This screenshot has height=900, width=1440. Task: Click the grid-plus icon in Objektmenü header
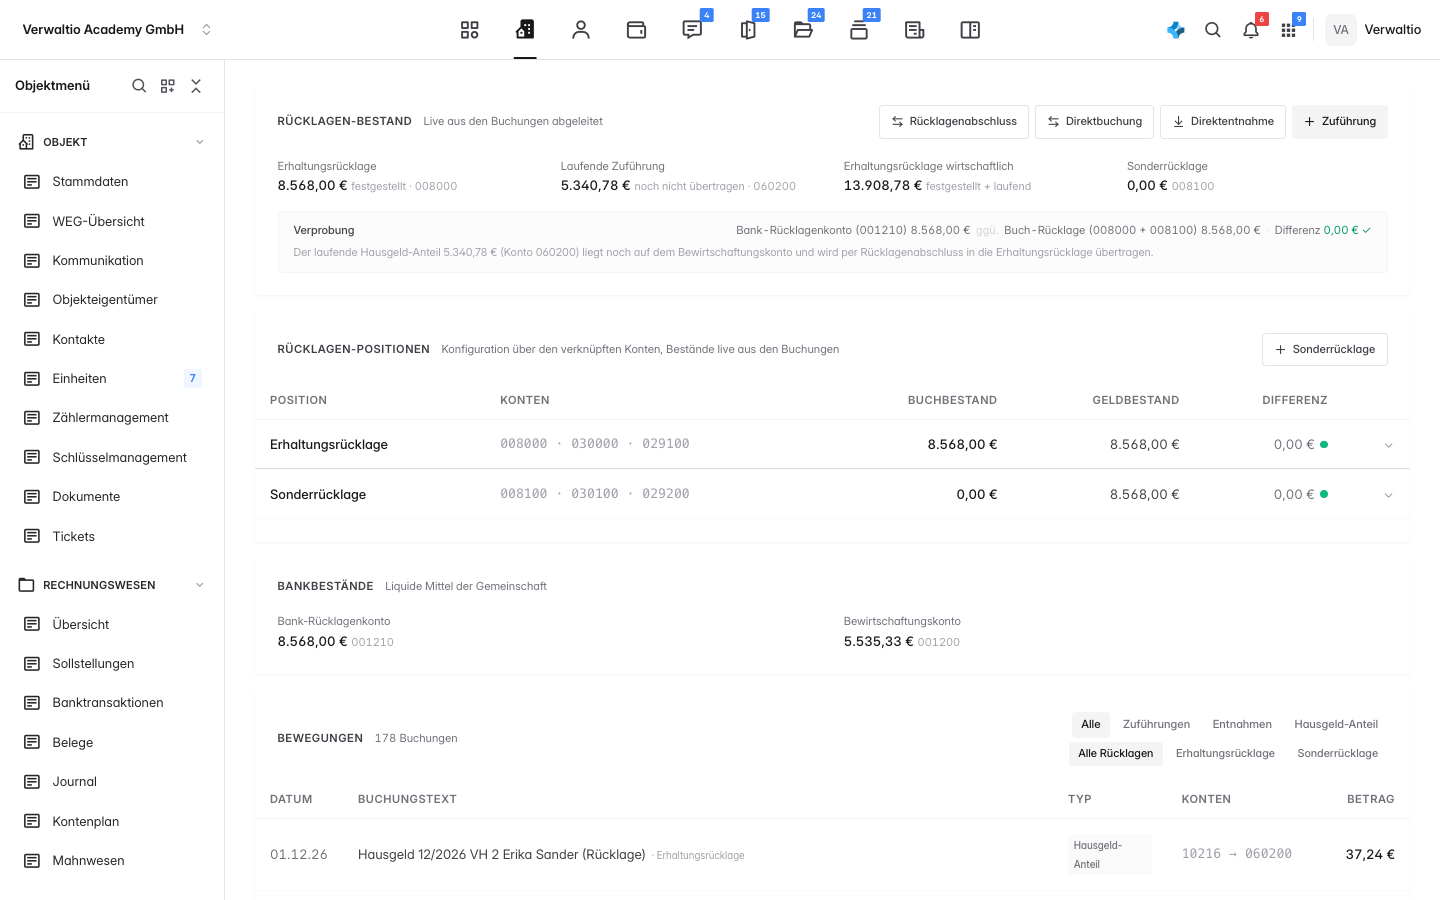pos(168,86)
